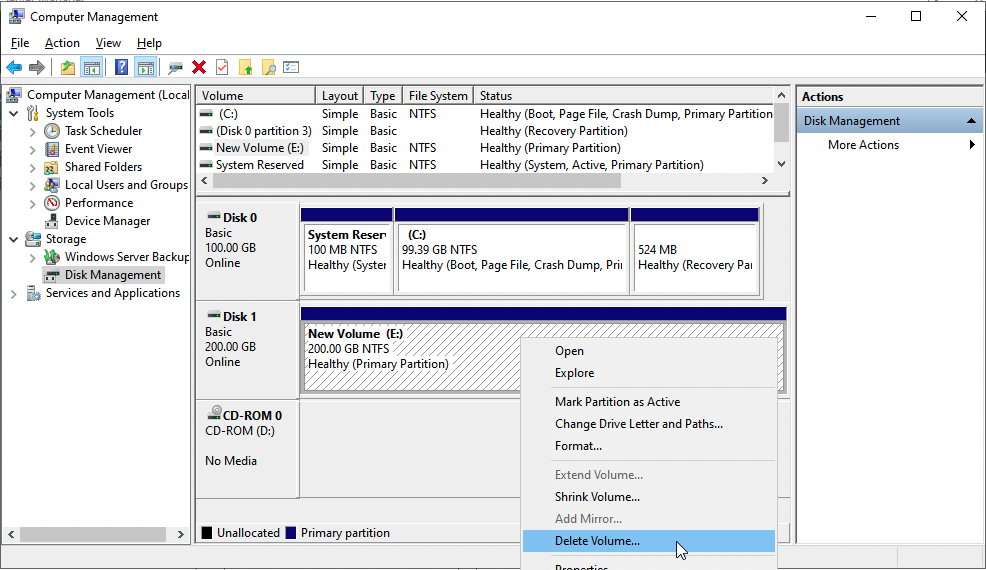Click volume list horizontal scrollbar right arrow
The image size is (986, 570).
coord(765,181)
